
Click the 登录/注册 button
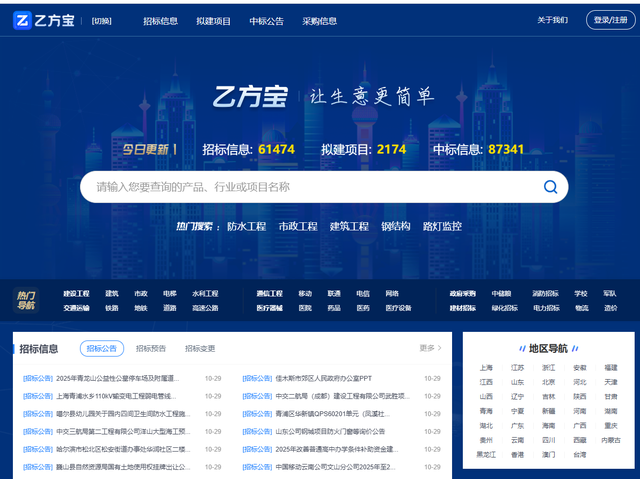[611, 20]
